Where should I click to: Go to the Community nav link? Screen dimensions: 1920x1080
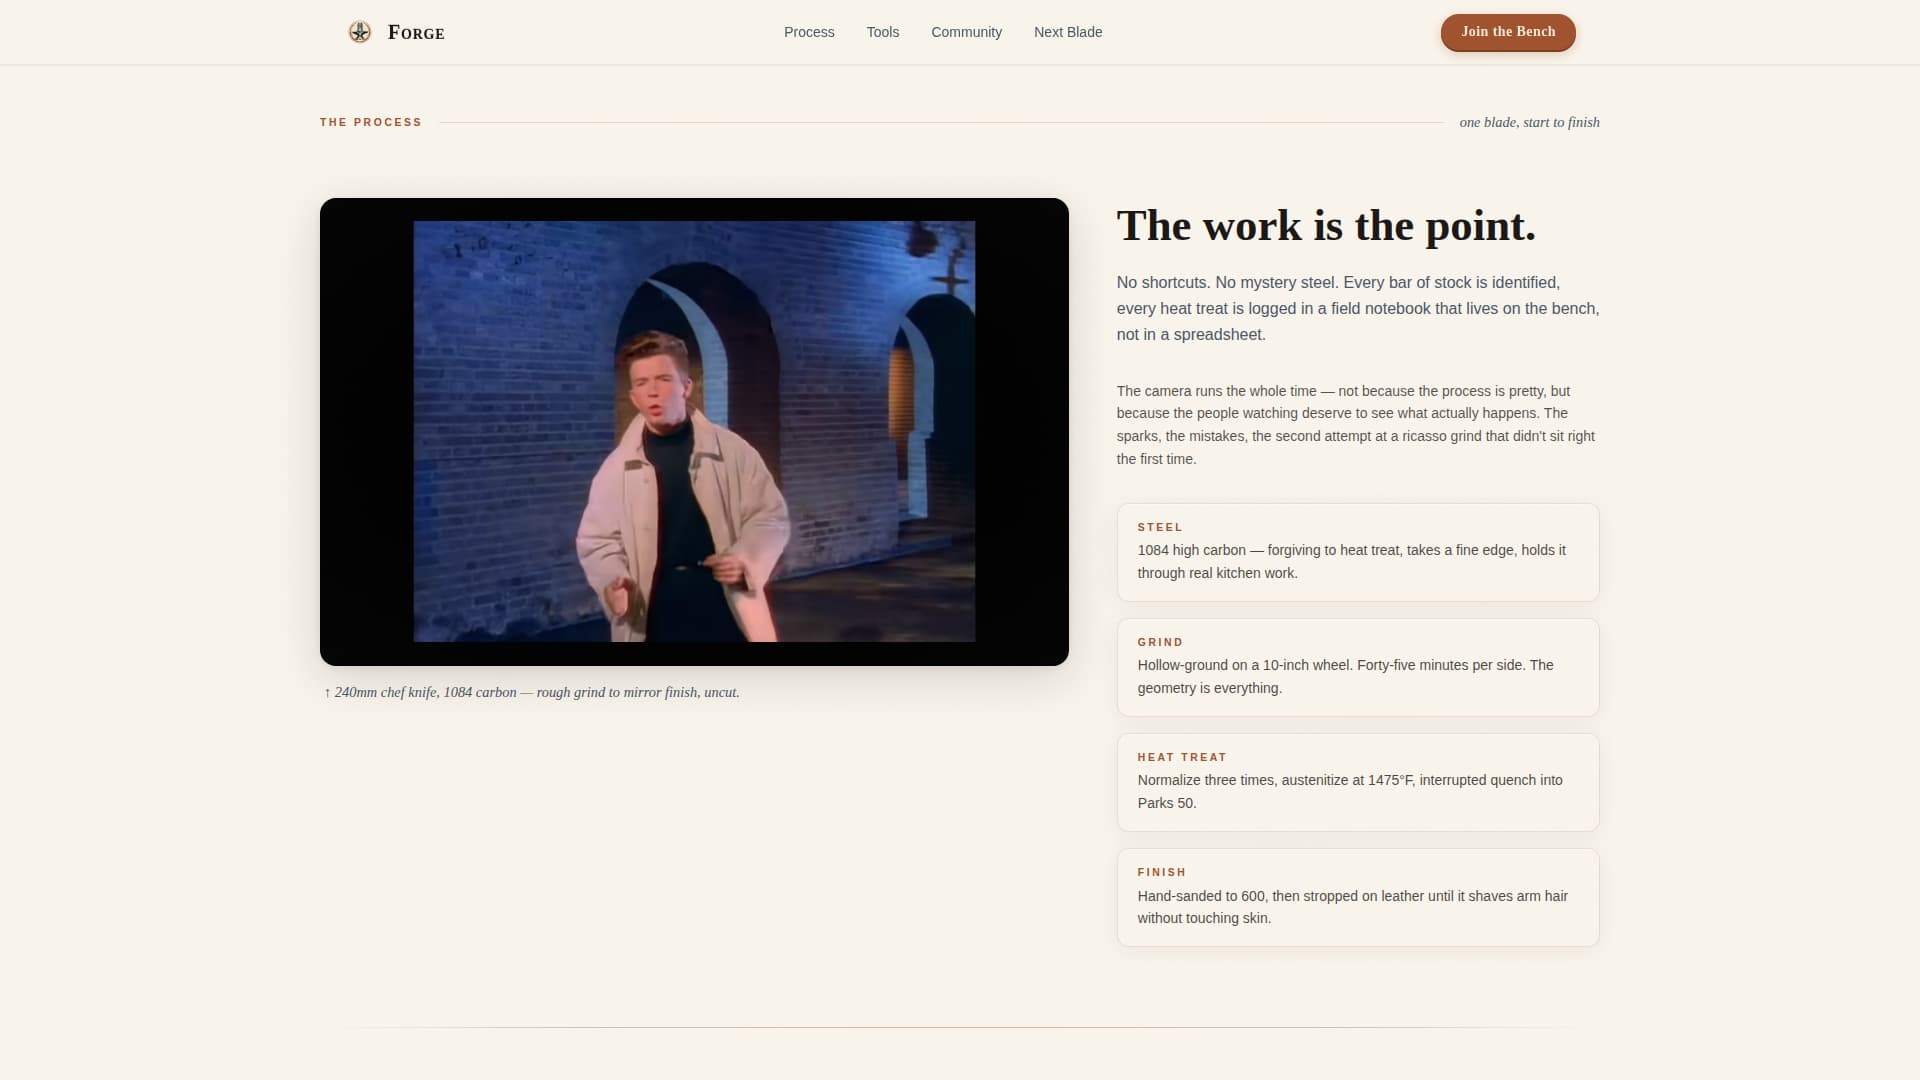click(x=966, y=32)
